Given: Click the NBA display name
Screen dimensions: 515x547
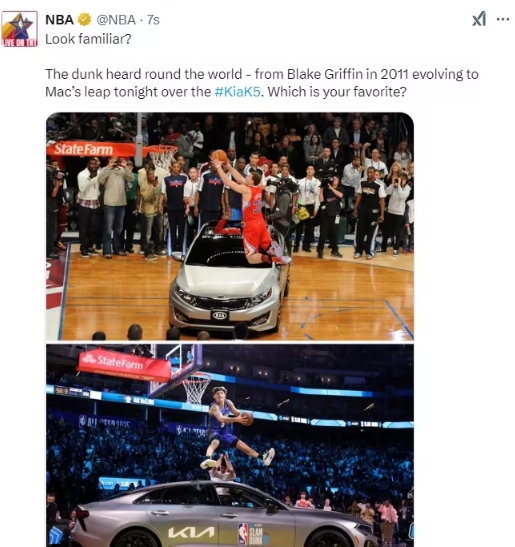Looking at the screenshot, I should click(59, 20).
